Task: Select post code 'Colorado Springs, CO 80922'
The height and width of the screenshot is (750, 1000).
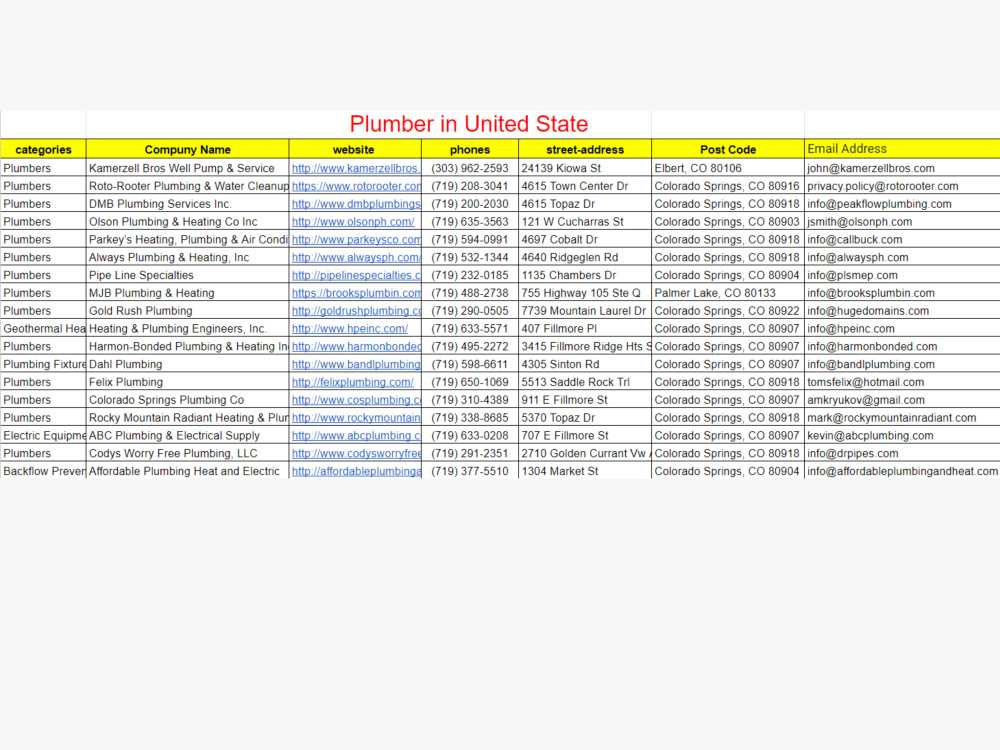Action: coord(726,311)
